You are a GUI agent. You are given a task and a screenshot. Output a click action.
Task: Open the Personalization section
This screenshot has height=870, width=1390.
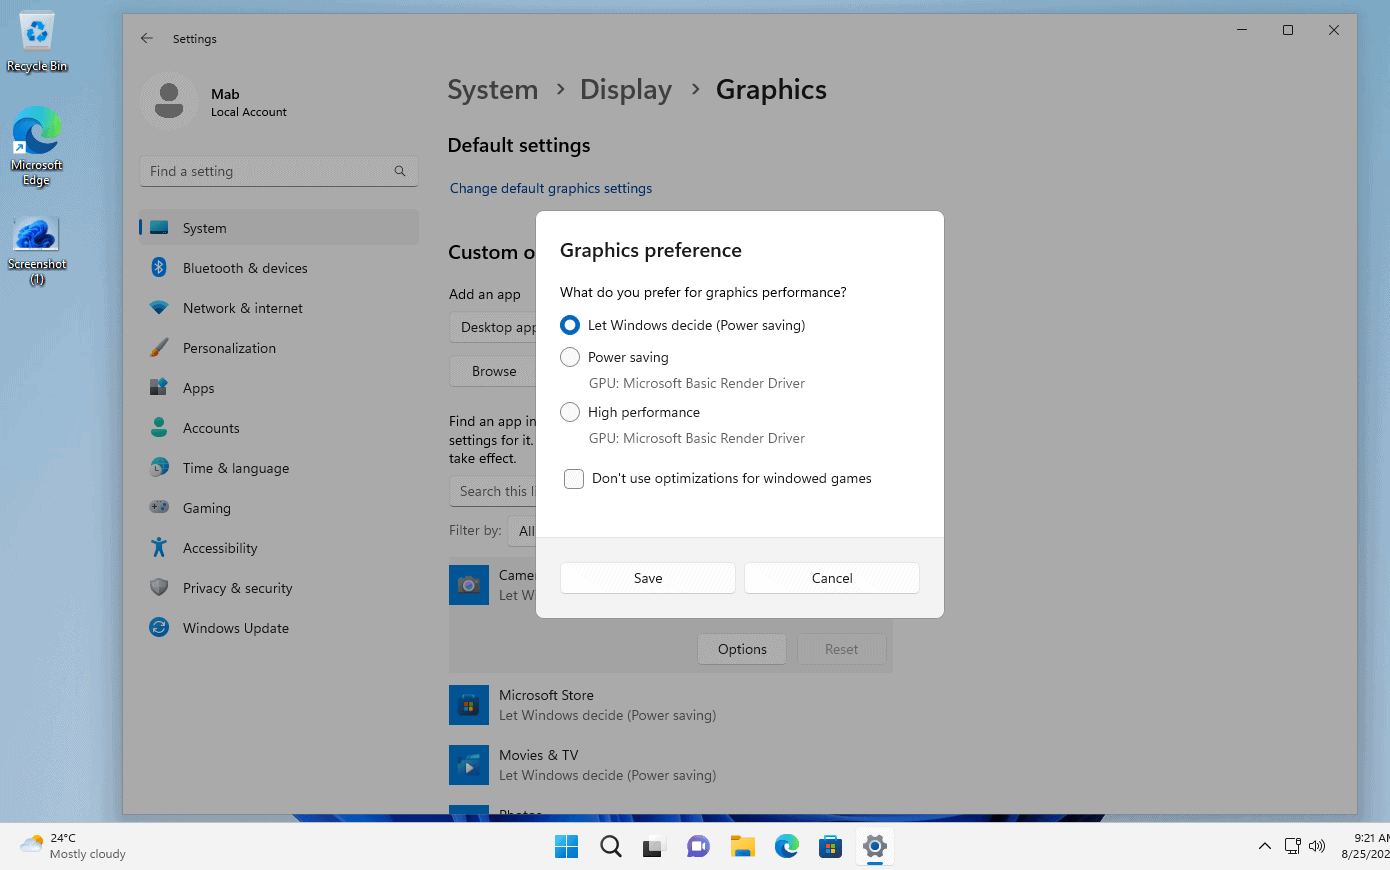[230, 347]
